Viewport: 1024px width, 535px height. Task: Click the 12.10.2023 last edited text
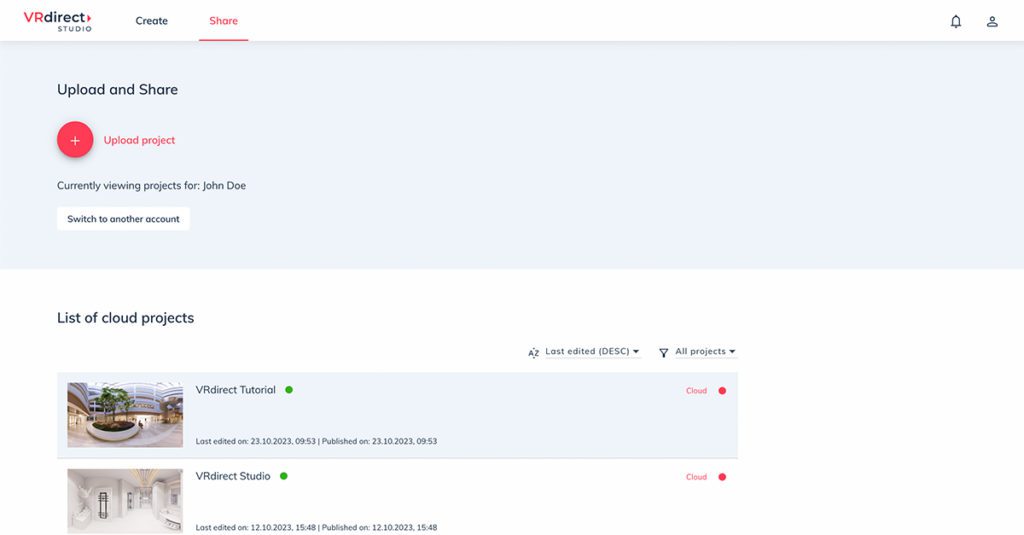[x=255, y=528]
